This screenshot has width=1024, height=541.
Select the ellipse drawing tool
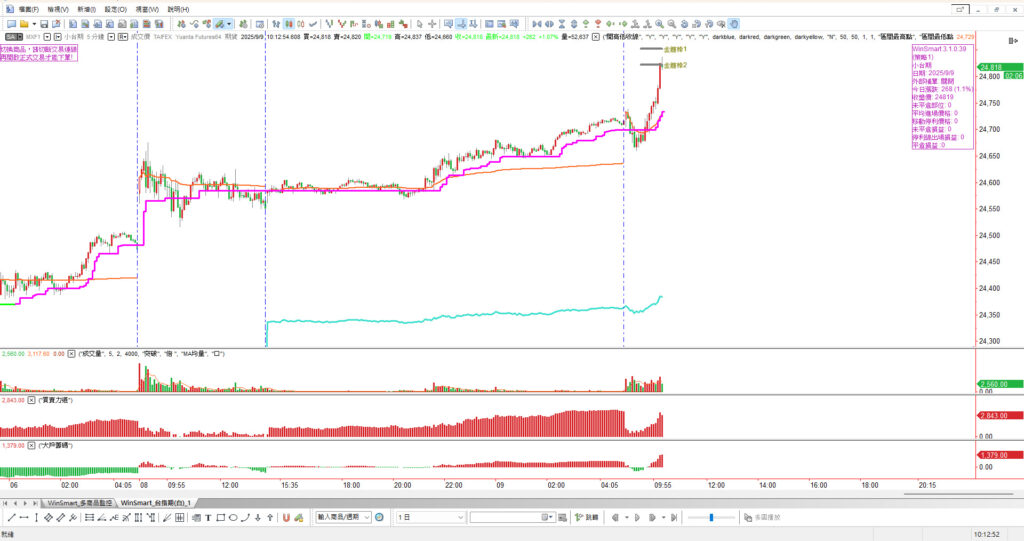(232, 517)
